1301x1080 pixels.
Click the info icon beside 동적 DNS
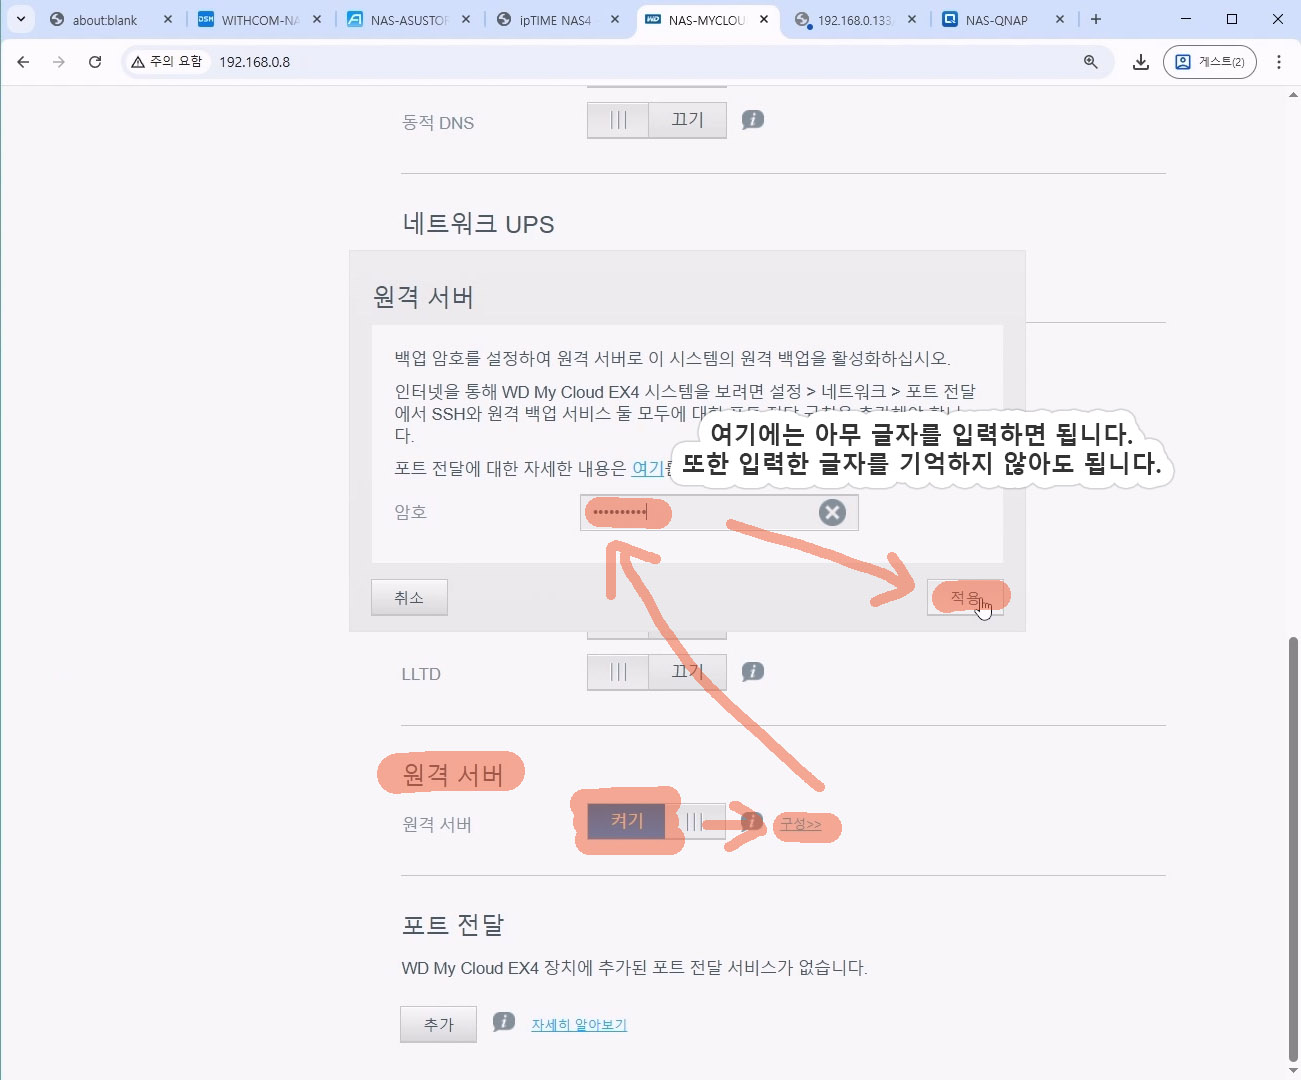coord(753,120)
